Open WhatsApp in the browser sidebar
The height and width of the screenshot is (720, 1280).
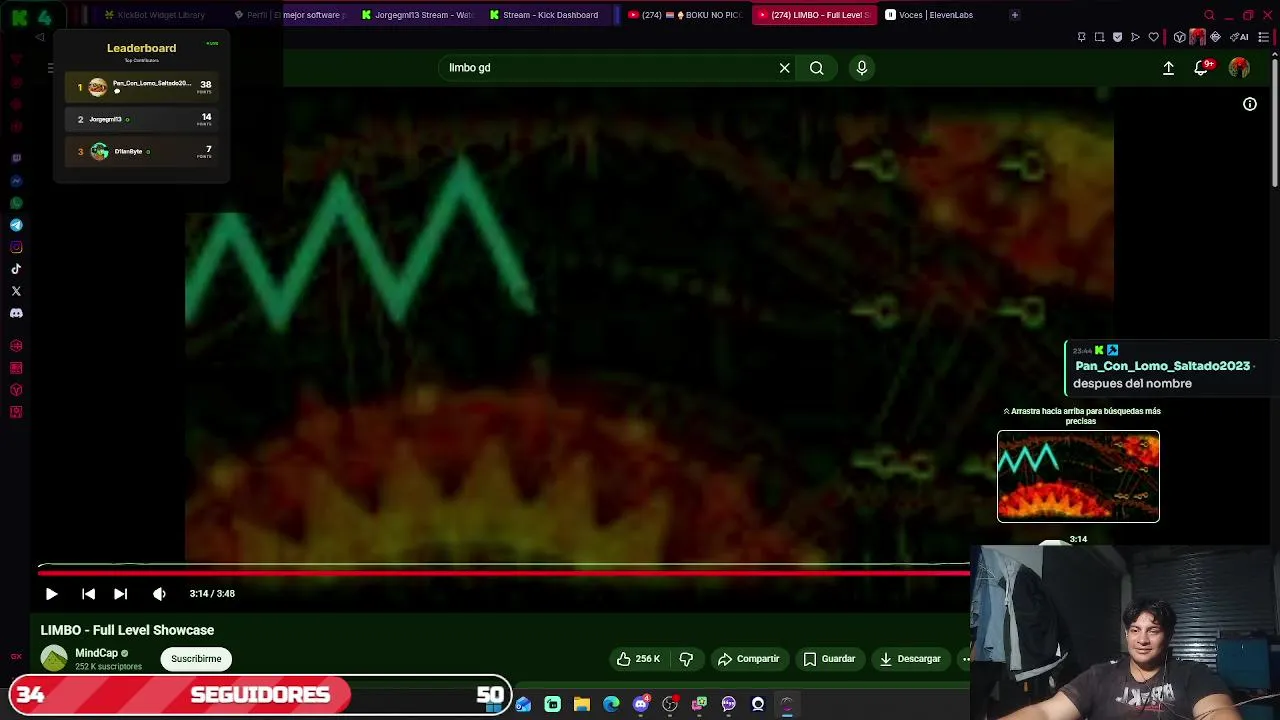(x=16, y=203)
